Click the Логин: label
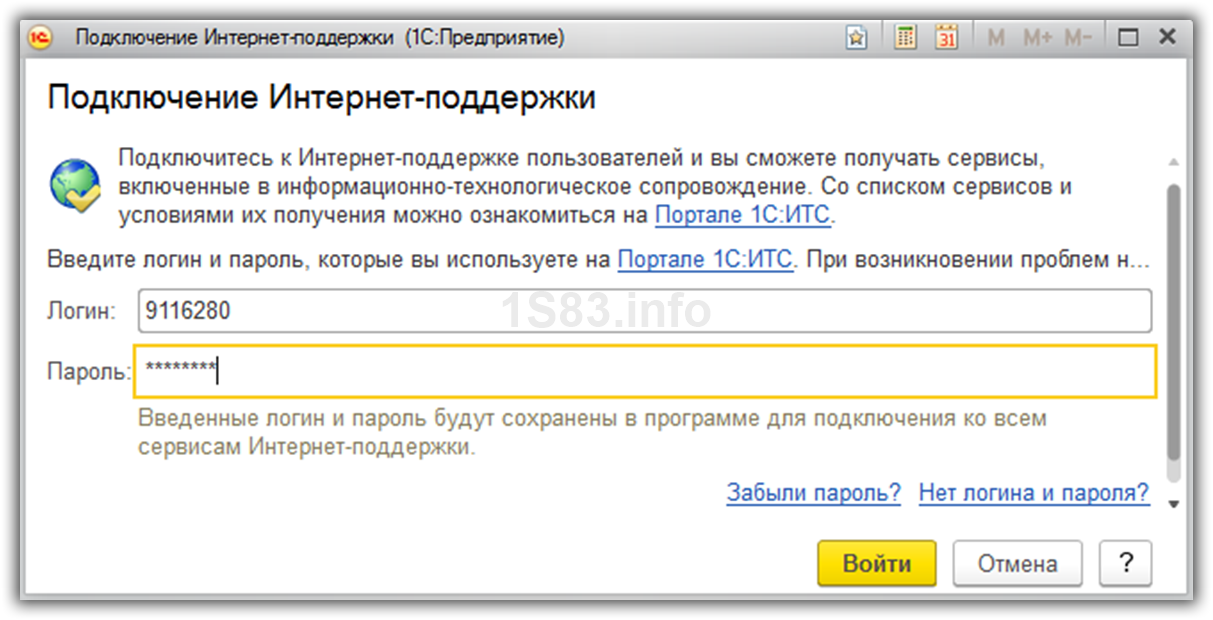 (x=82, y=311)
